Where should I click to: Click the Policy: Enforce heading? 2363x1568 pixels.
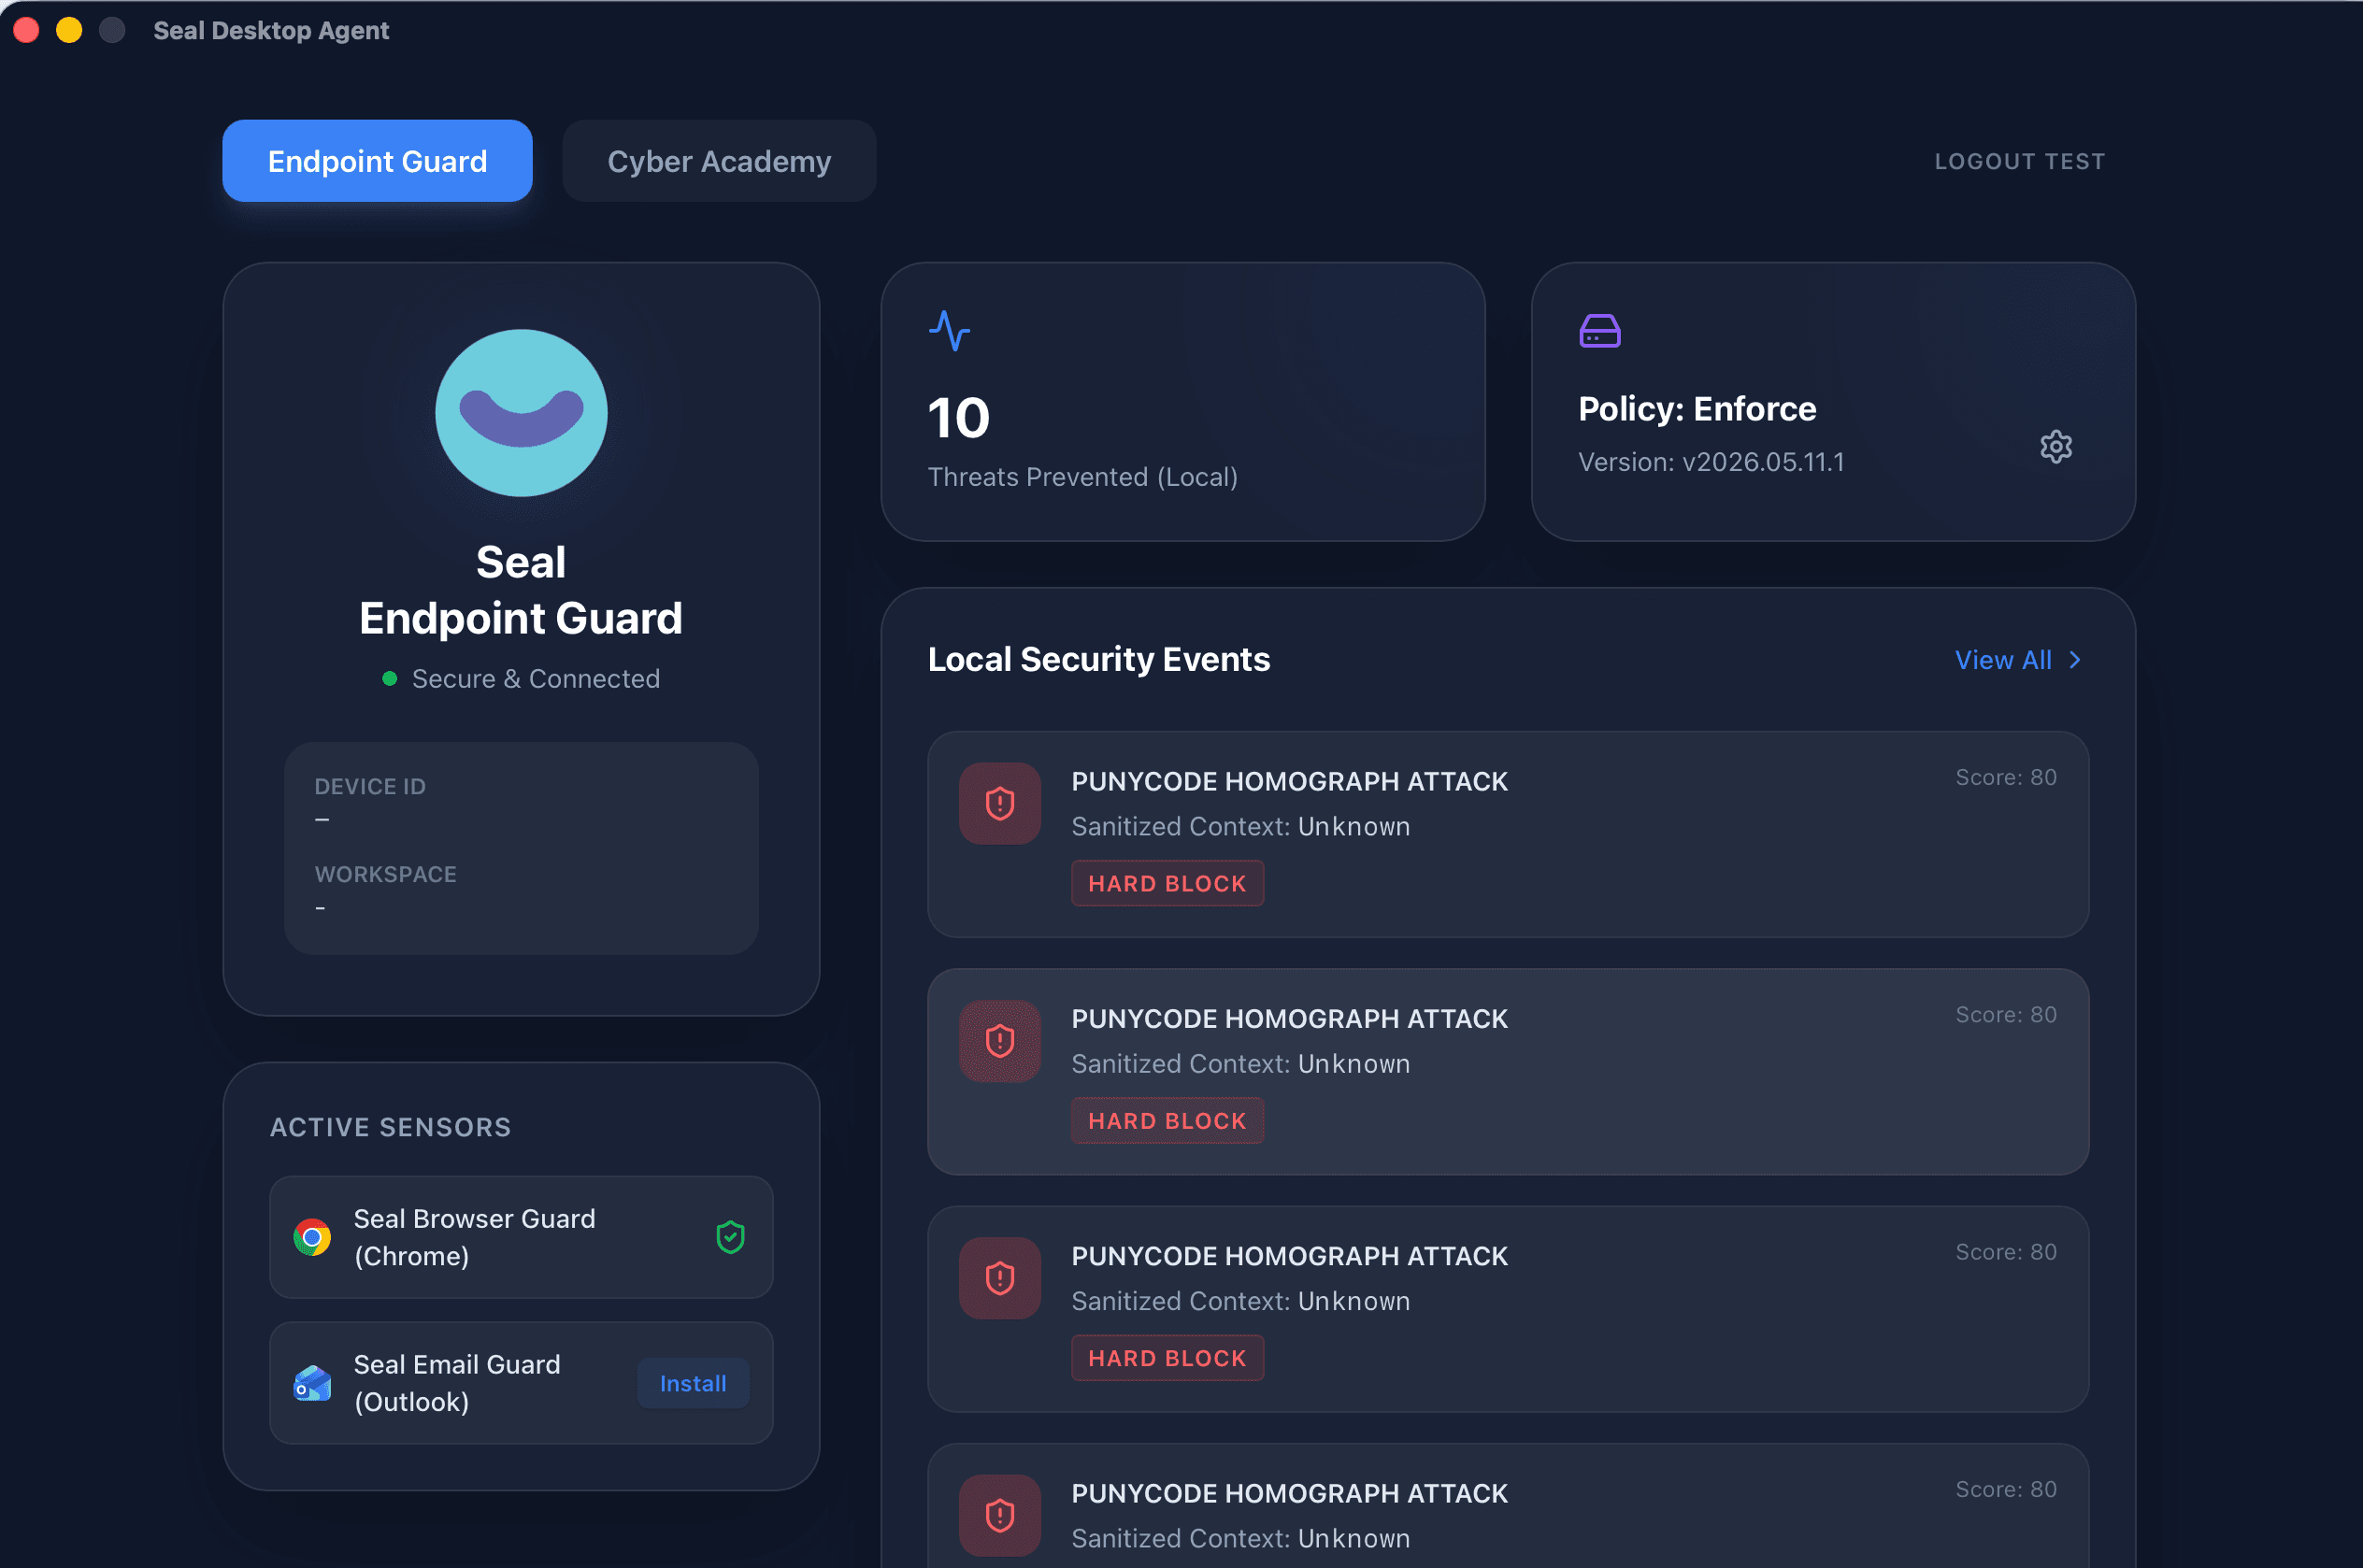1697,408
